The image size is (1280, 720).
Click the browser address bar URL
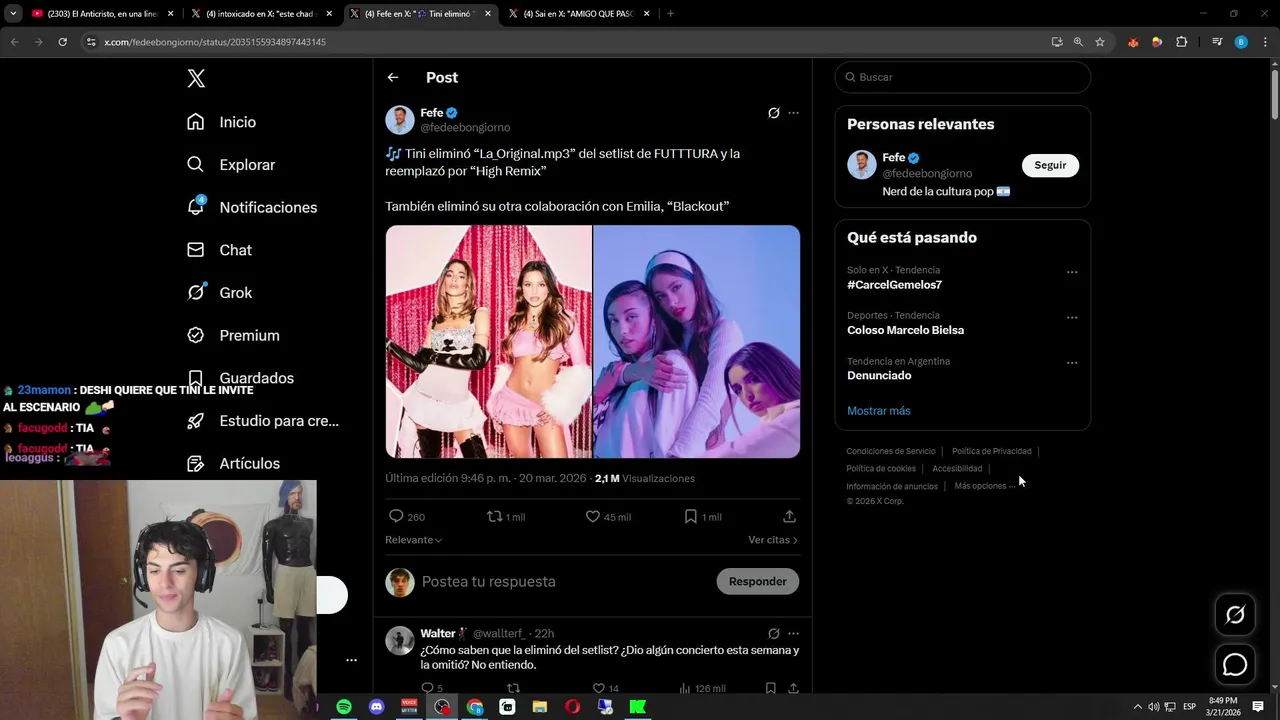pyautogui.click(x=215, y=42)
